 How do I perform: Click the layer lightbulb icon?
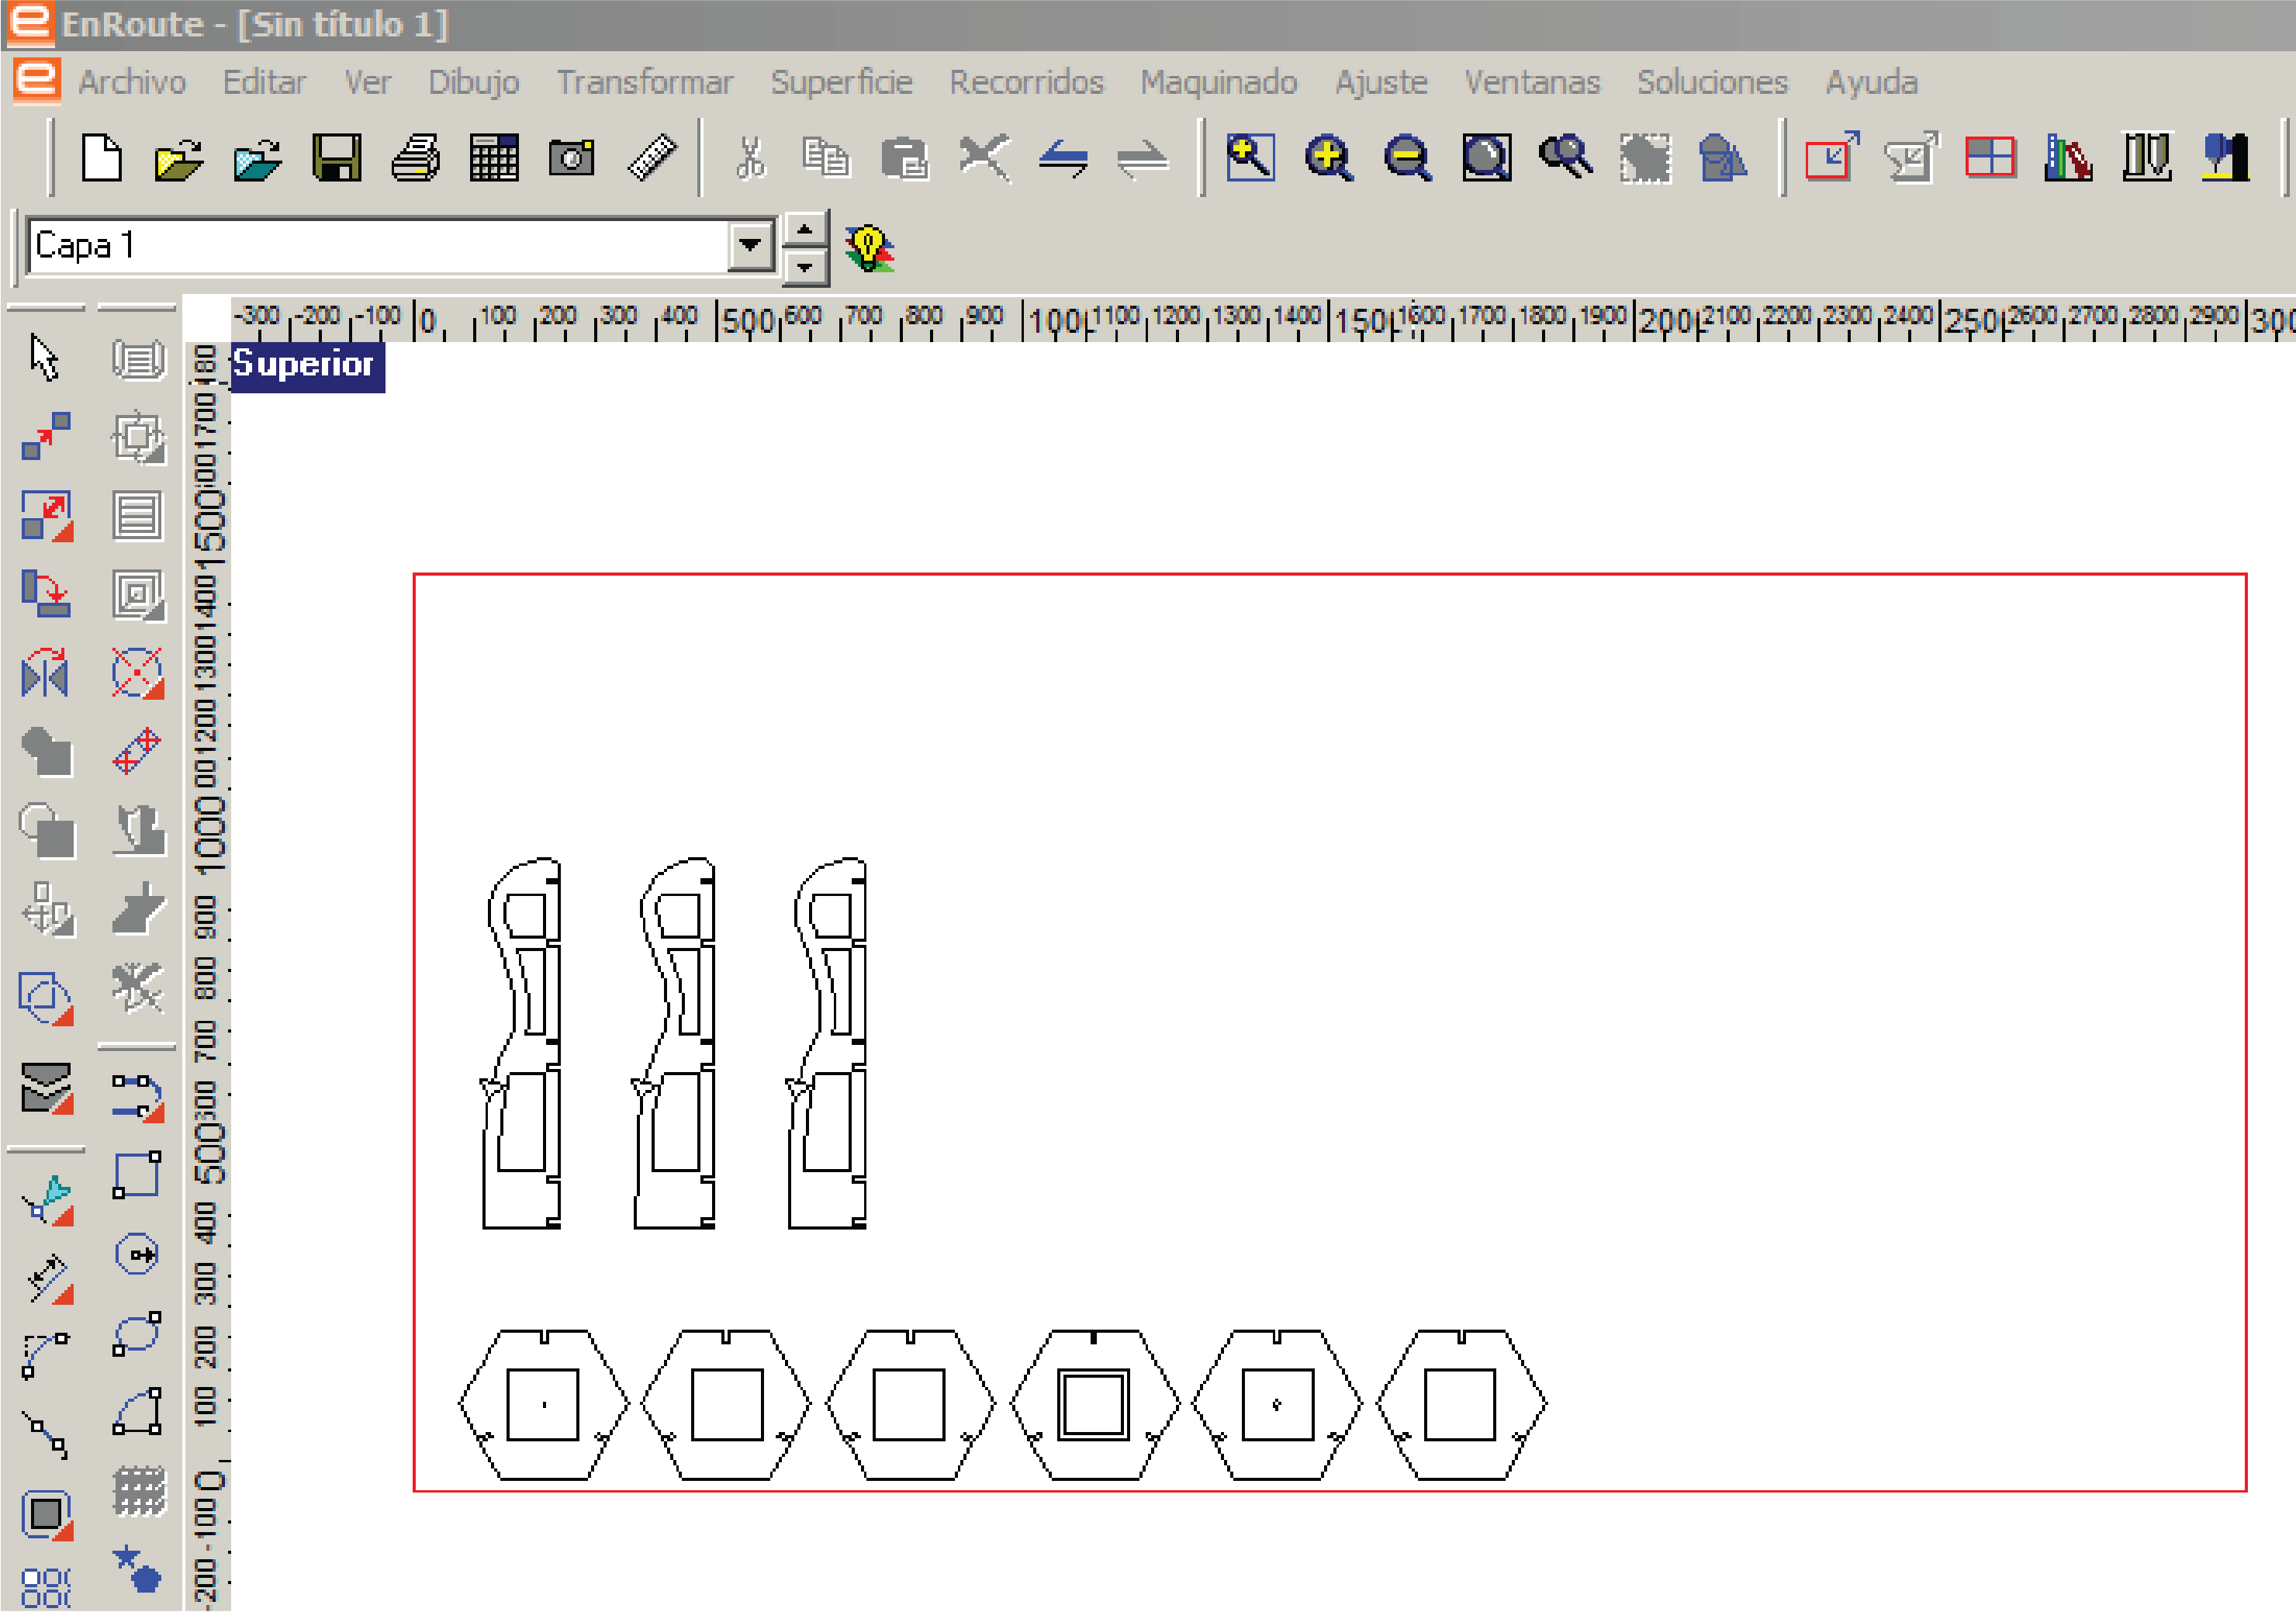[x=868, y=247]
